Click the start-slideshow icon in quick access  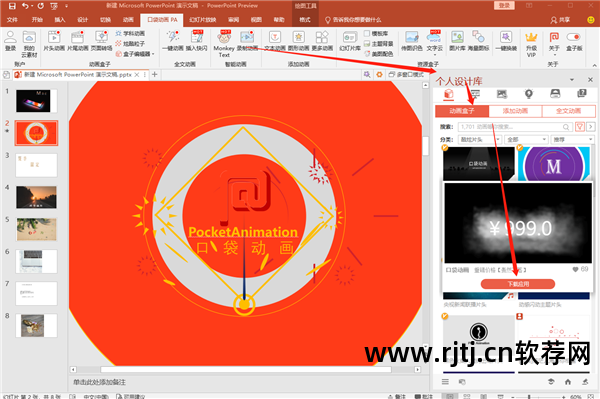tap(54, 6)
